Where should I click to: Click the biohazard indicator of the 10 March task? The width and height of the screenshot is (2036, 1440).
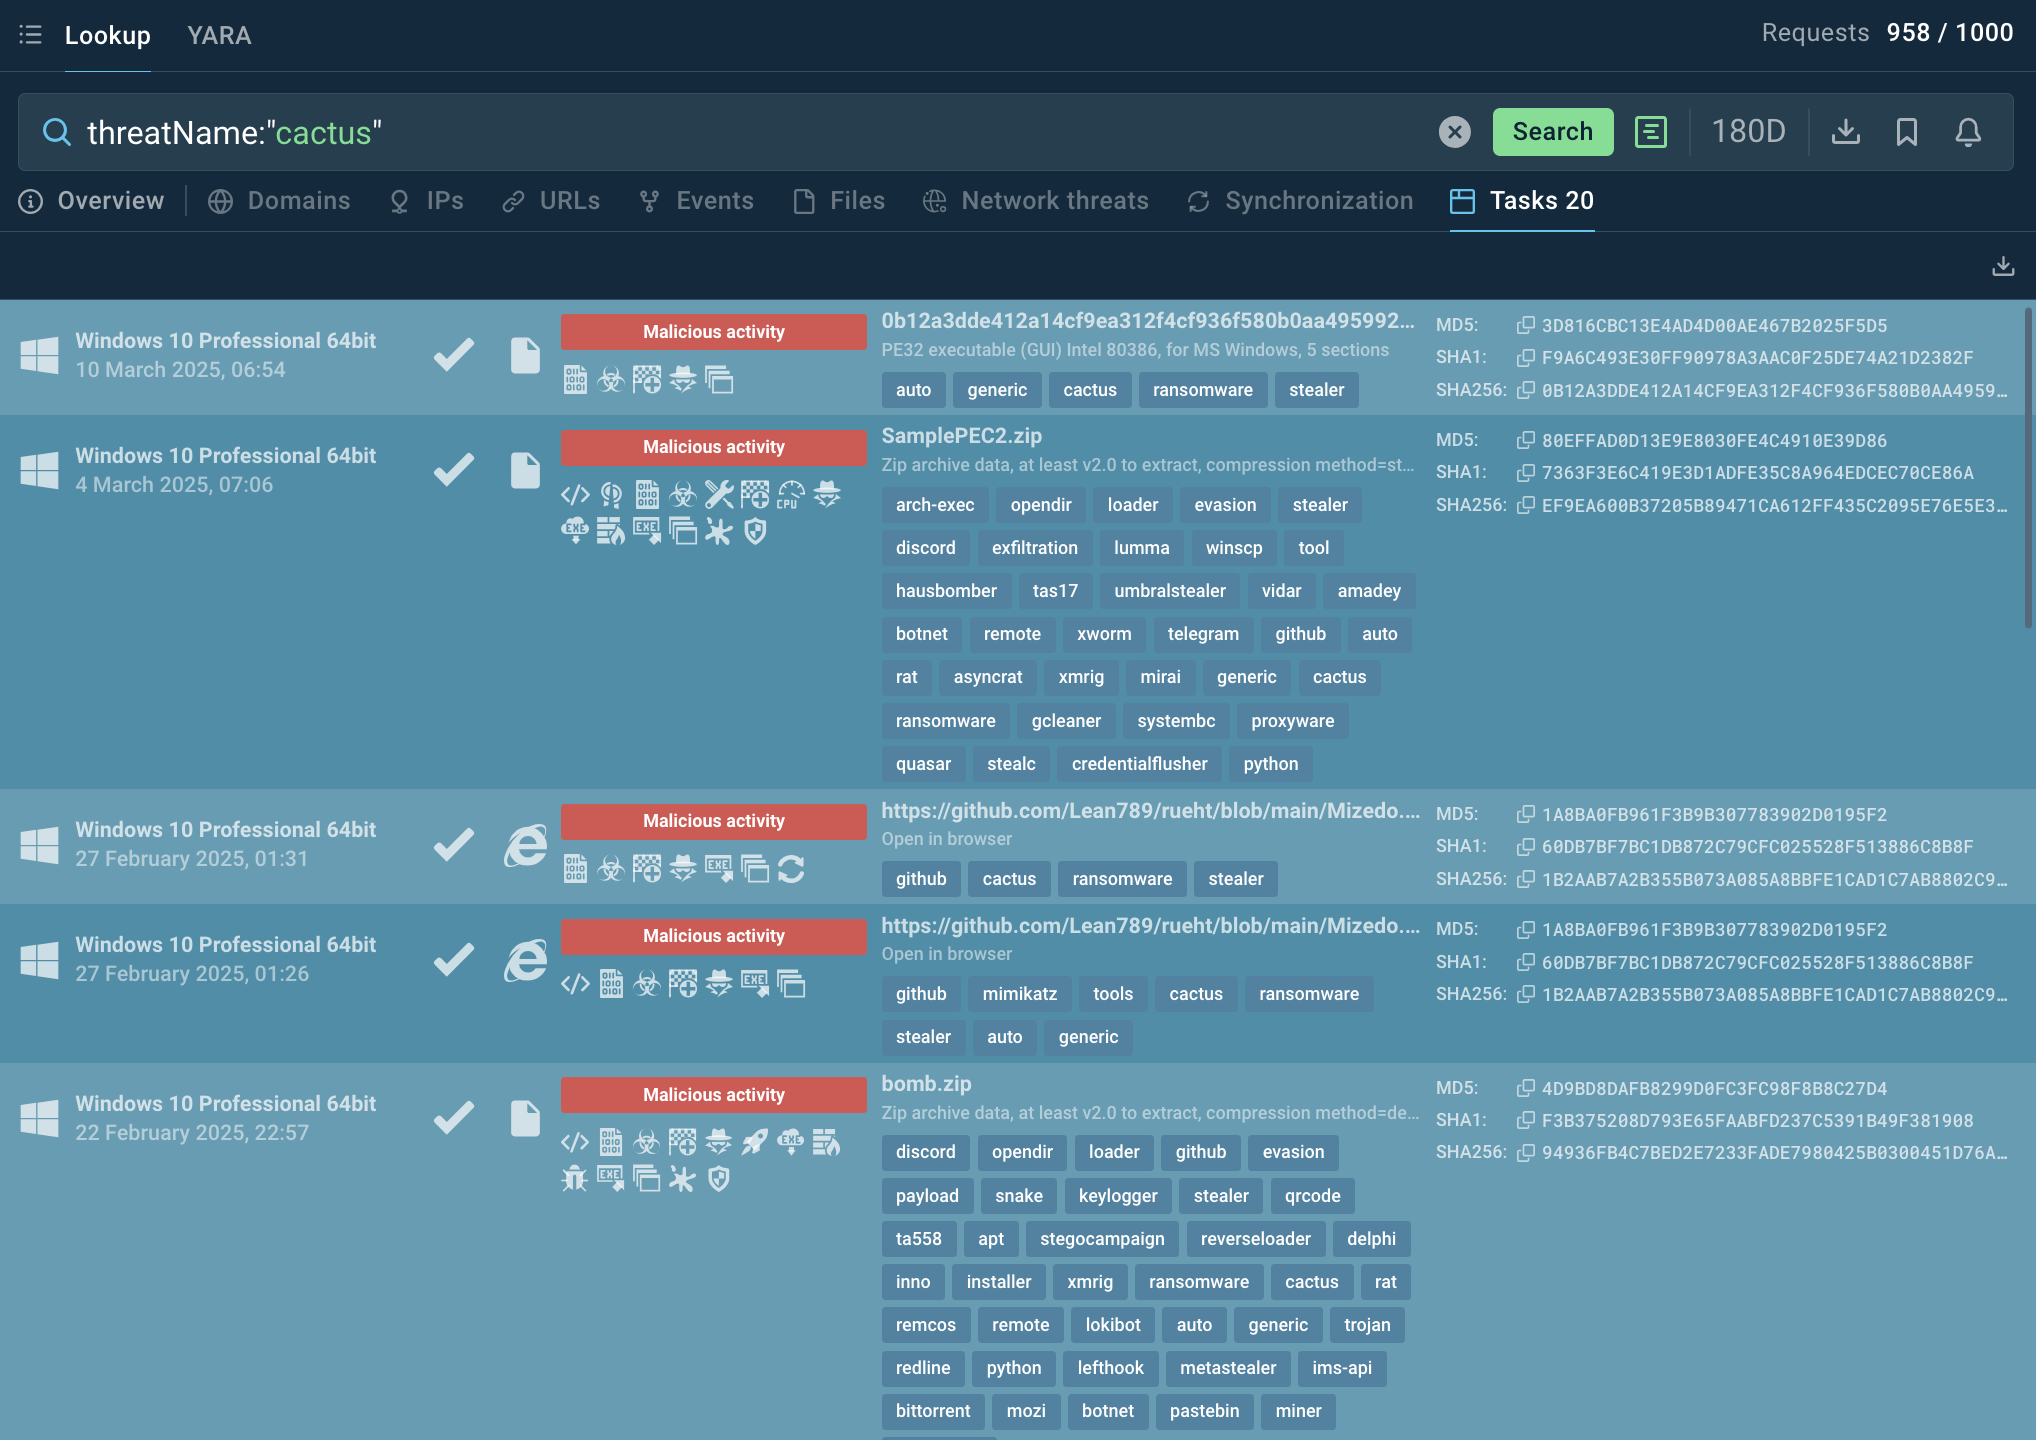(611, 380)
